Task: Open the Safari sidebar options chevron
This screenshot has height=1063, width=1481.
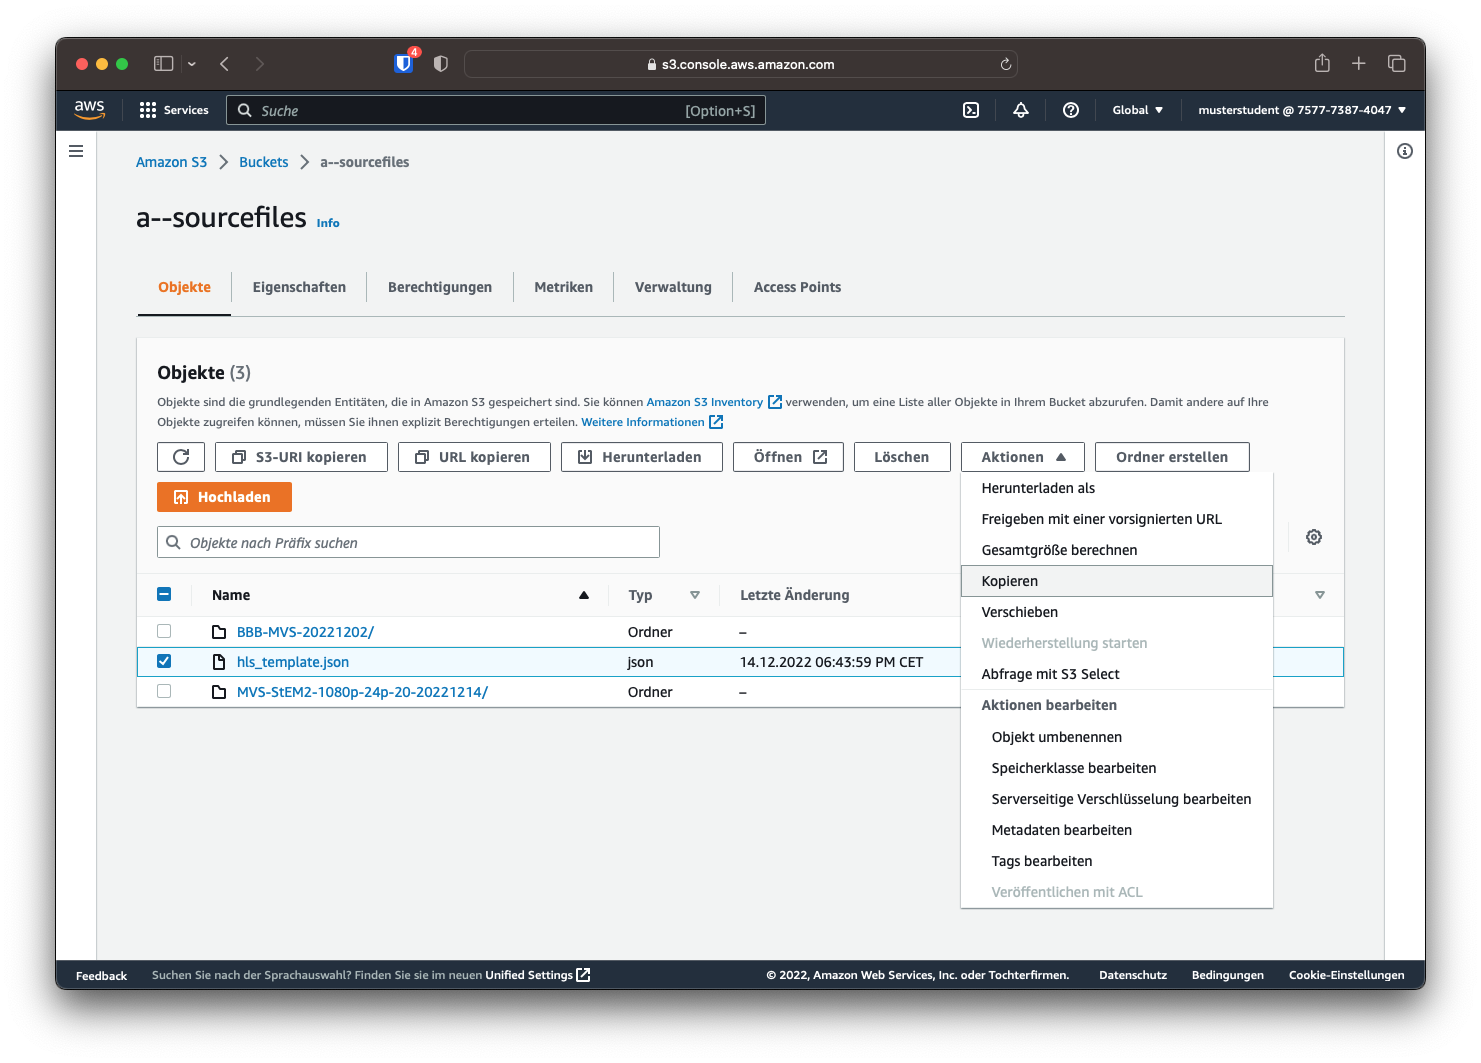Action: pyautogui.click(x=191, y=64)
